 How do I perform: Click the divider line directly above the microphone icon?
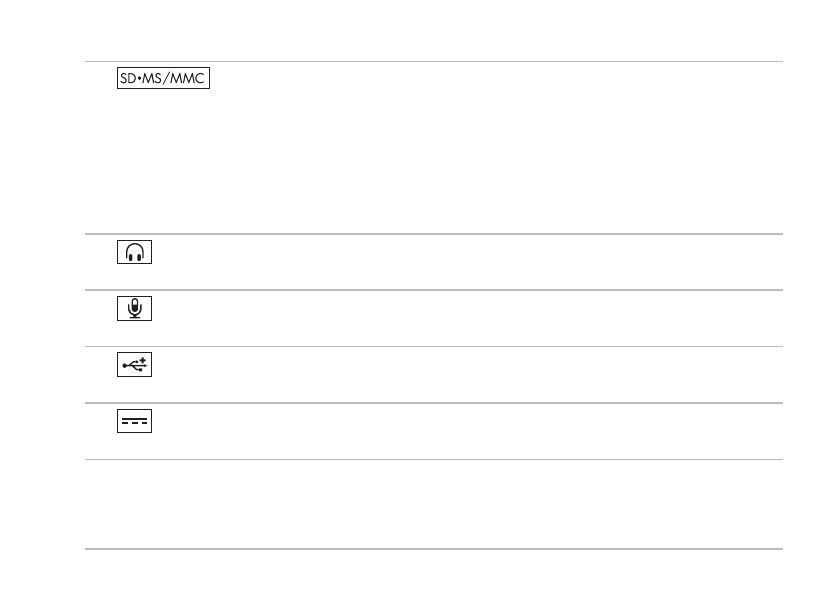click(432, 291)
